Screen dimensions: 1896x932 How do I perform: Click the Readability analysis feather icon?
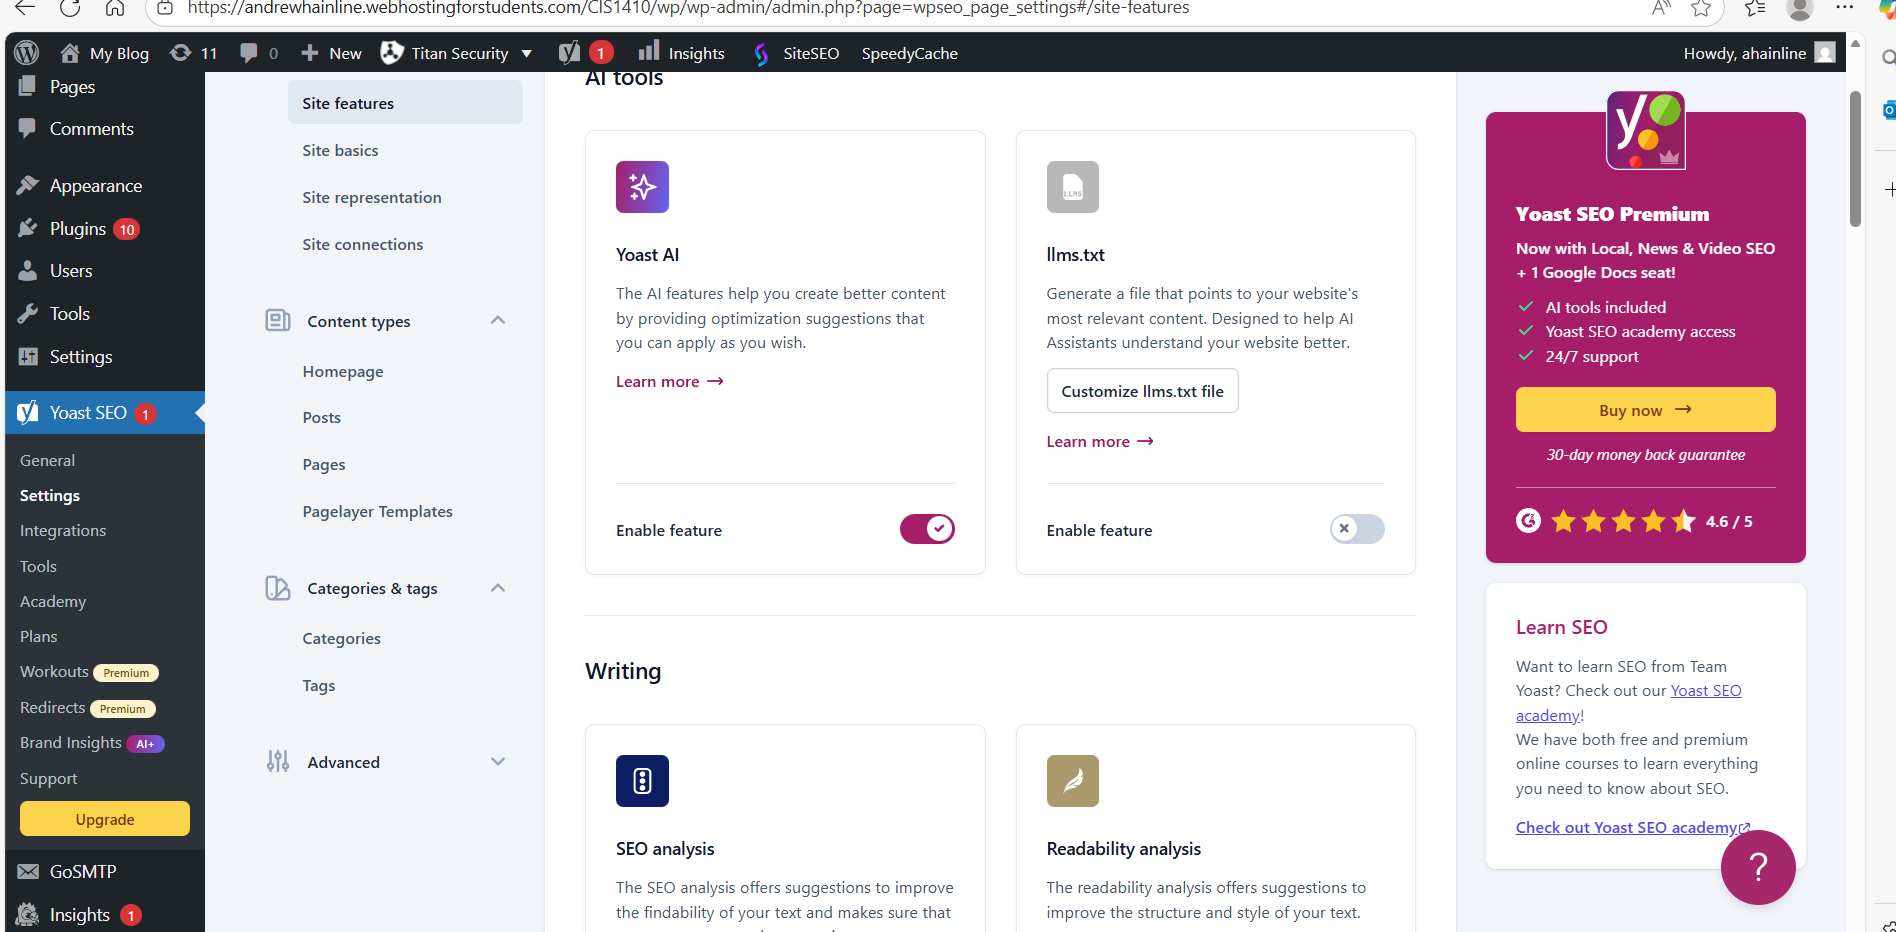(1072, 781)
